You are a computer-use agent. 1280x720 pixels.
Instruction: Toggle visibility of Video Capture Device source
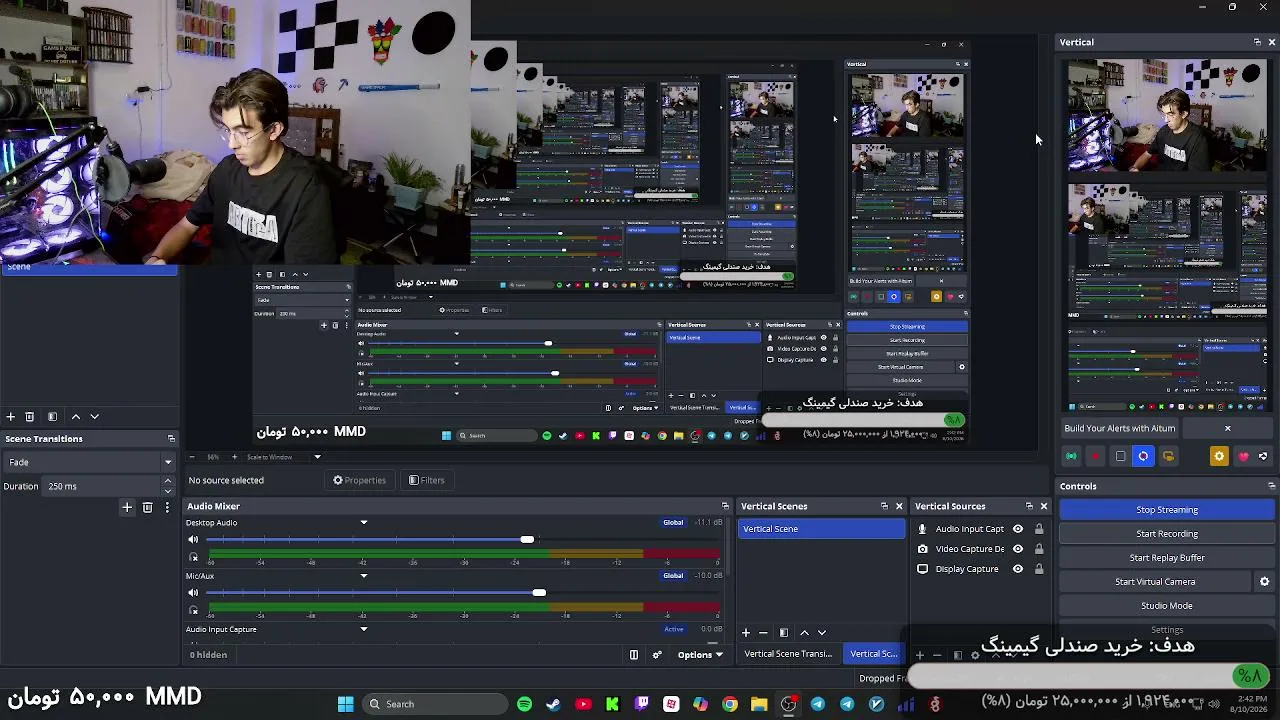1018,549
